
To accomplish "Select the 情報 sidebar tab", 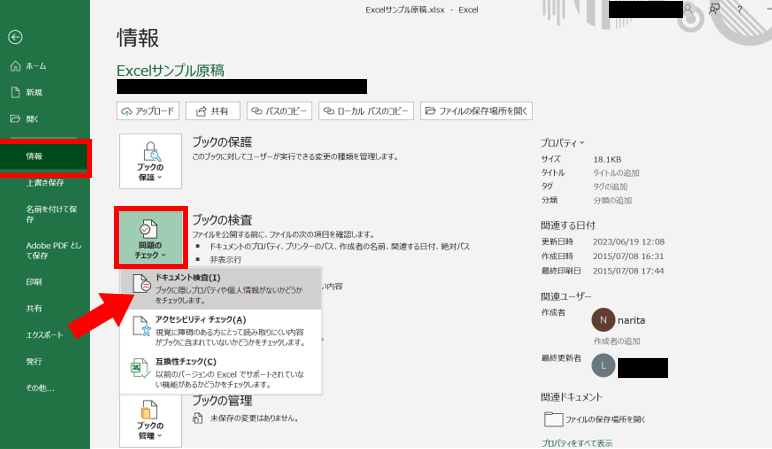I will [x=44, y=157].
